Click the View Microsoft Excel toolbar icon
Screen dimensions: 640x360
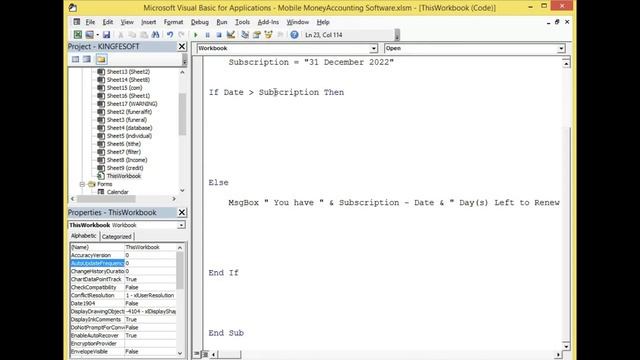click(x=78, y=35)
